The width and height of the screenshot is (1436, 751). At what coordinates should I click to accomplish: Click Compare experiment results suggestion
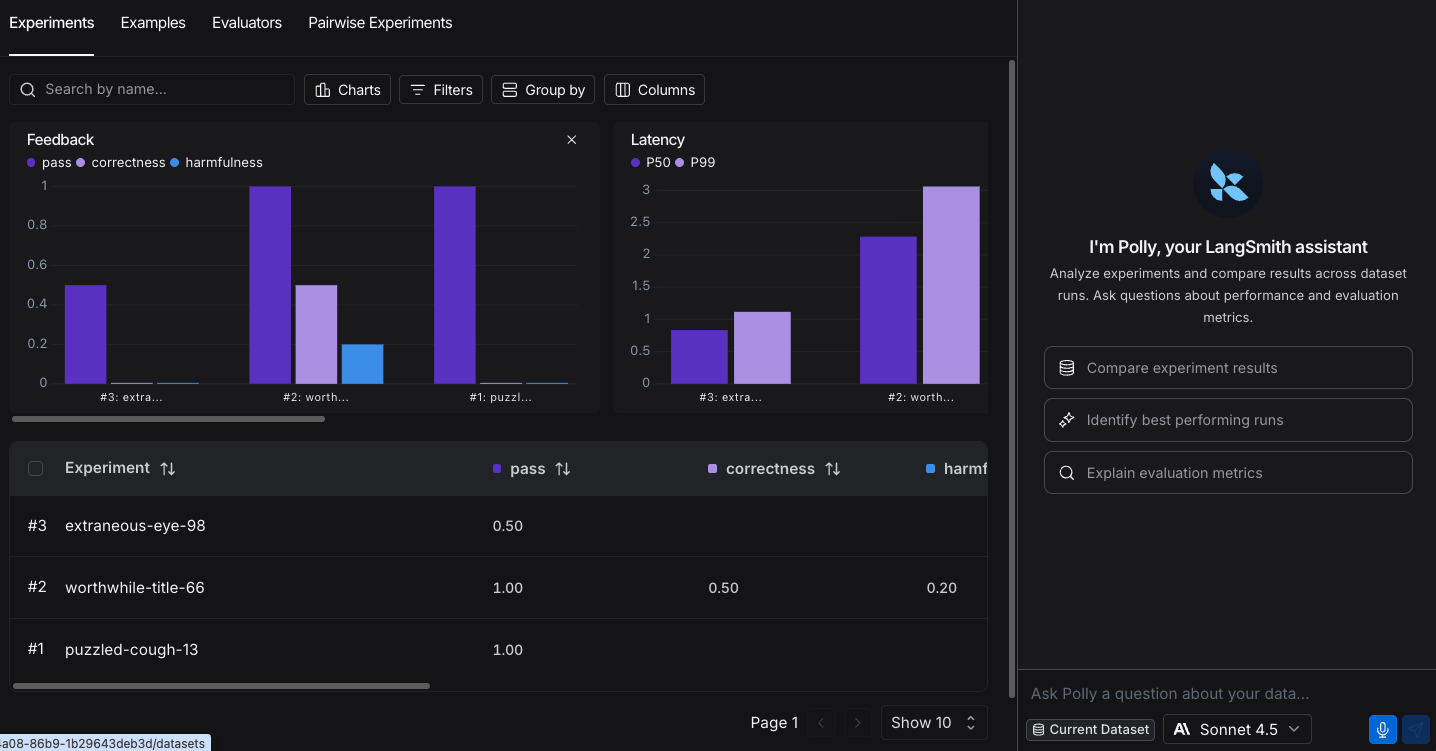[1227, 367]
